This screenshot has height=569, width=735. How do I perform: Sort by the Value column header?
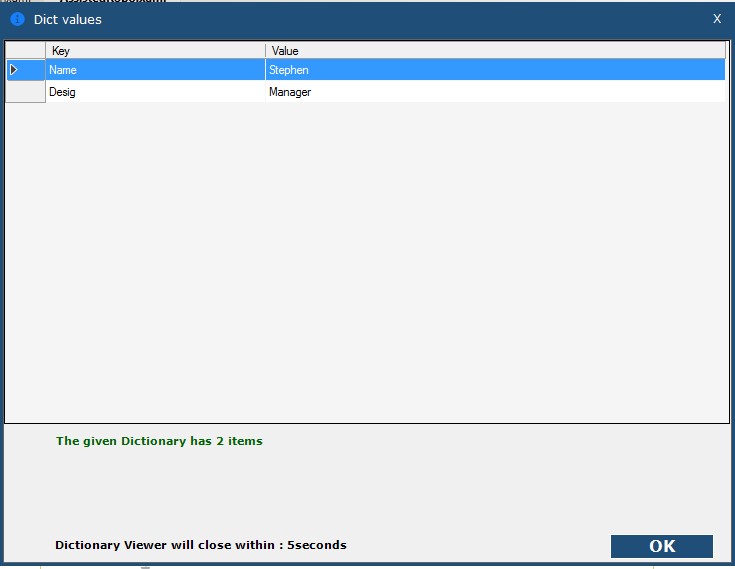click(495, 50)
